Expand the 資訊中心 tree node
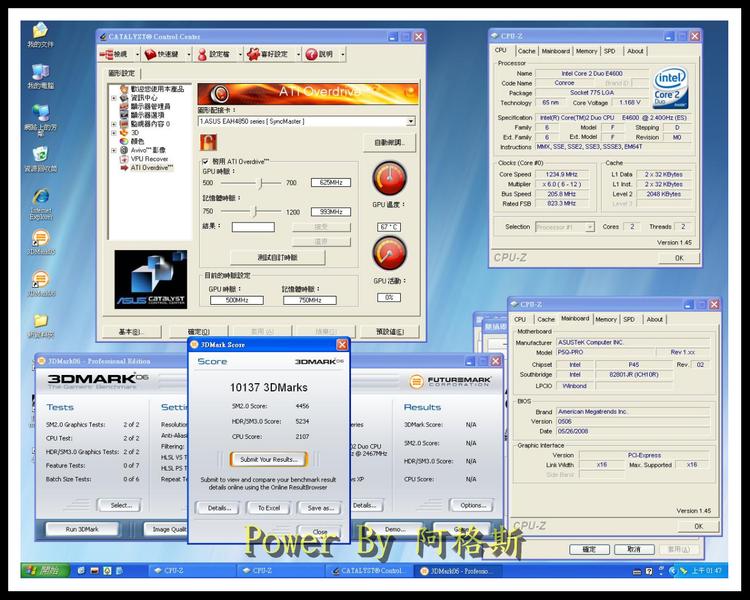Image resolution: width=750 pixels, height=600 pixels. click(x=114, y=98)
